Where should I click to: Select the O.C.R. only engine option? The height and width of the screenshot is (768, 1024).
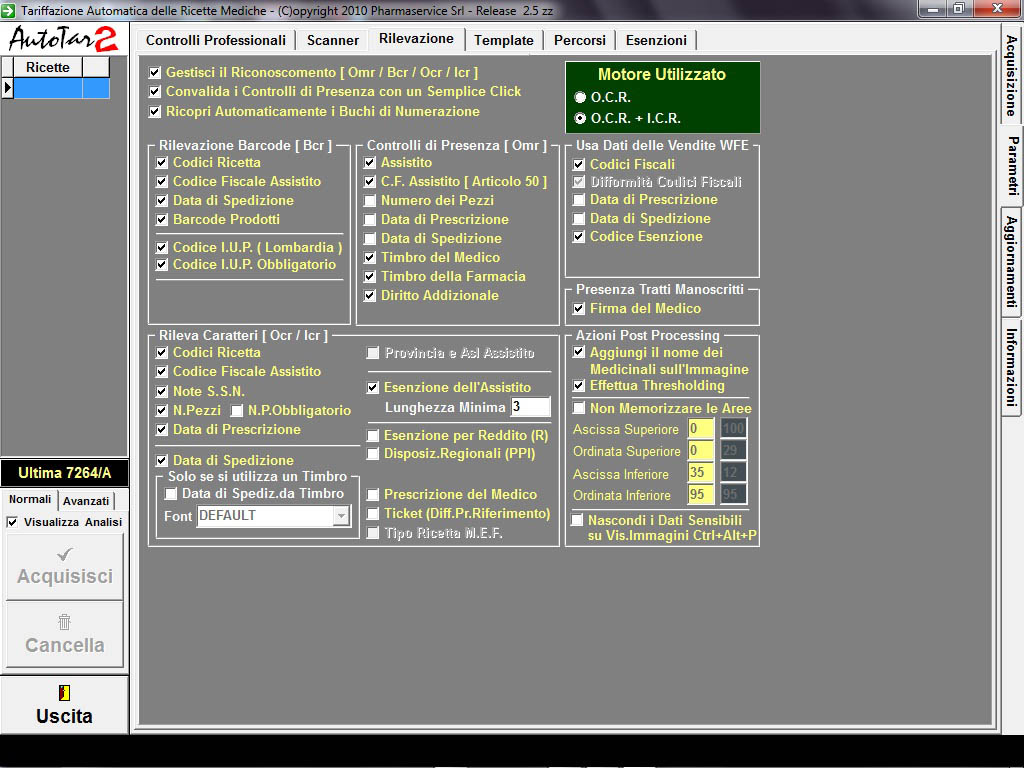[581, 98]
